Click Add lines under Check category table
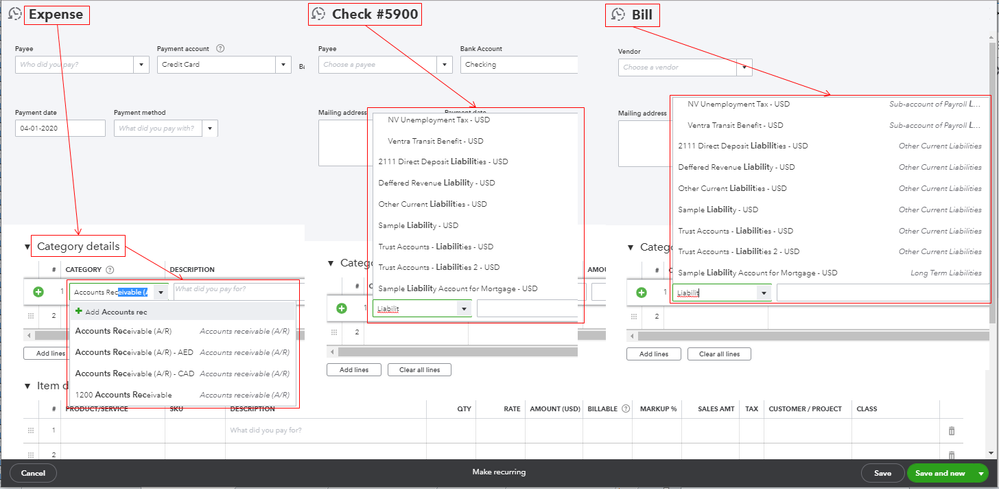Image resolution: width=999 pixels, height=489 pixels. click(356, 369)
